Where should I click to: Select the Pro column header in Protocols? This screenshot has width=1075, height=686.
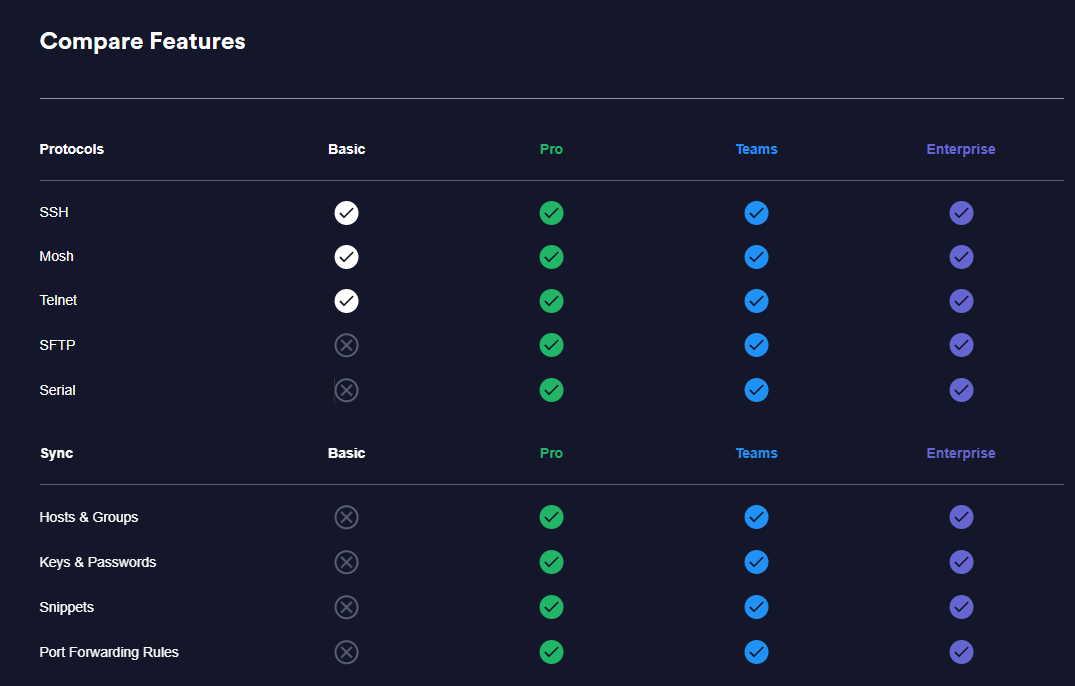click(x=551, y=149)
